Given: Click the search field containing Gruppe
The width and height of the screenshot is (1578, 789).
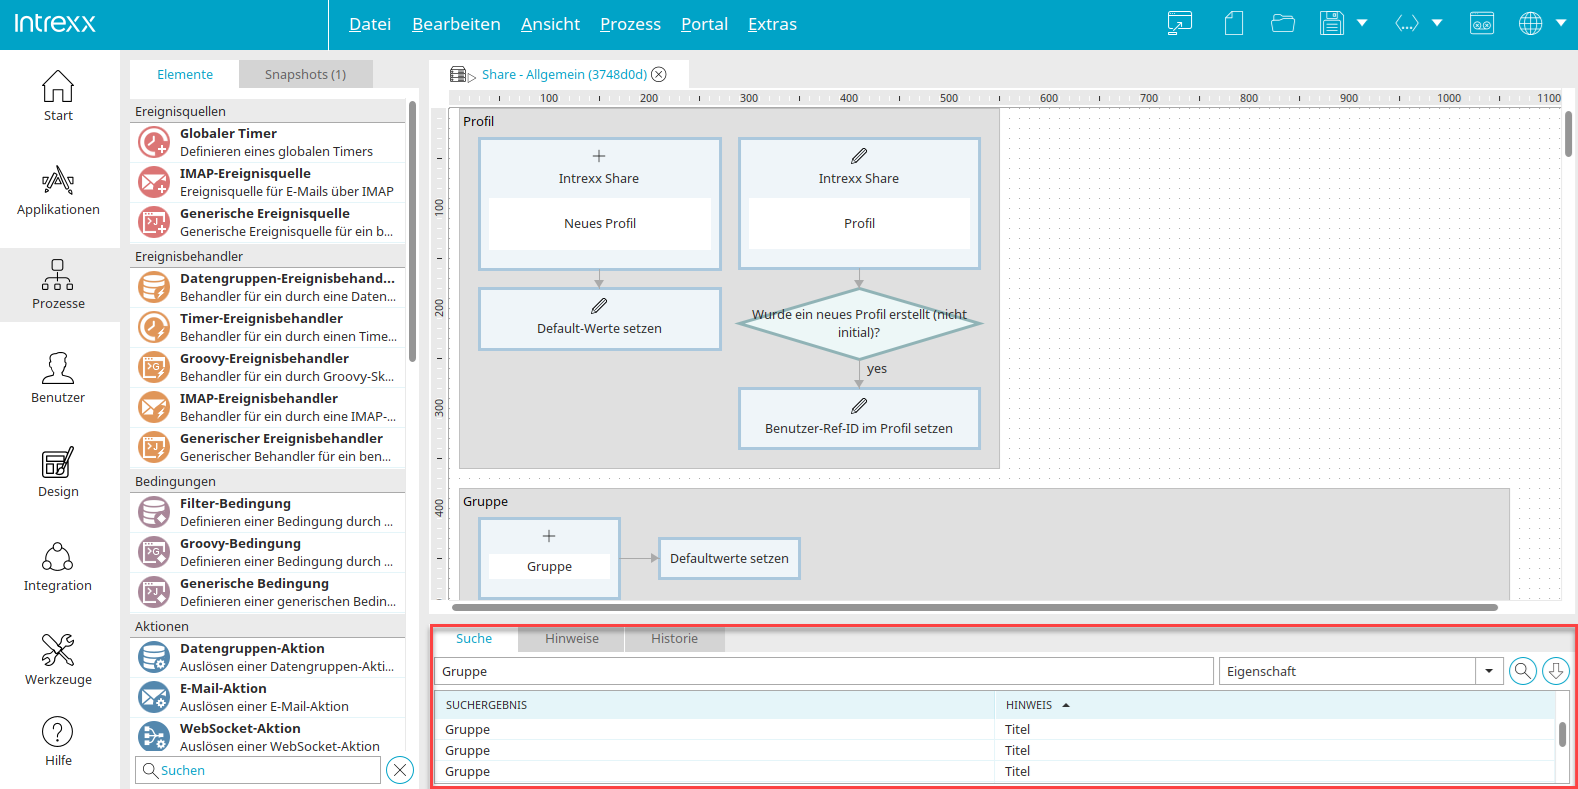Looking at the screenshot, I should click(x=824, y=671).
